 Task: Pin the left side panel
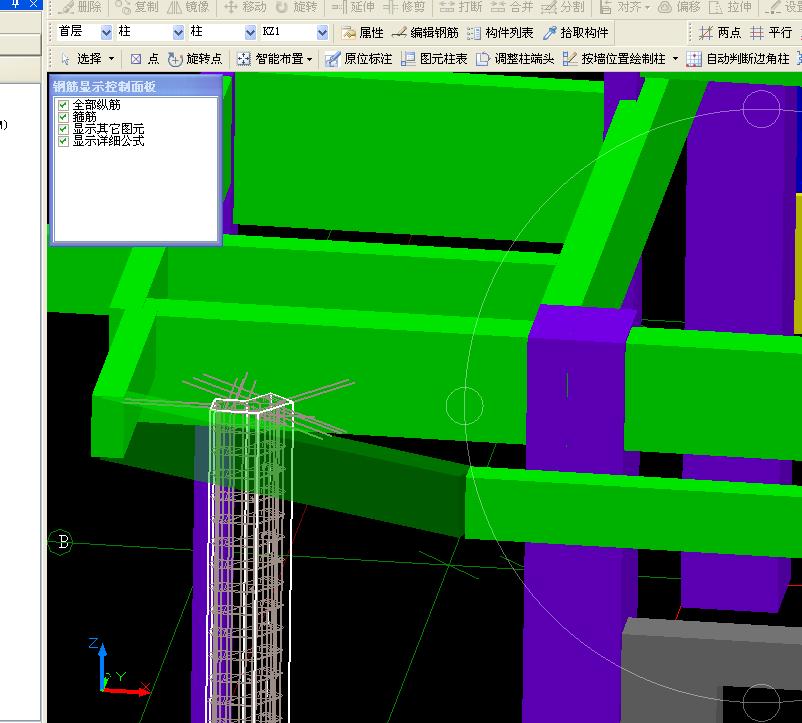point(15,4)
